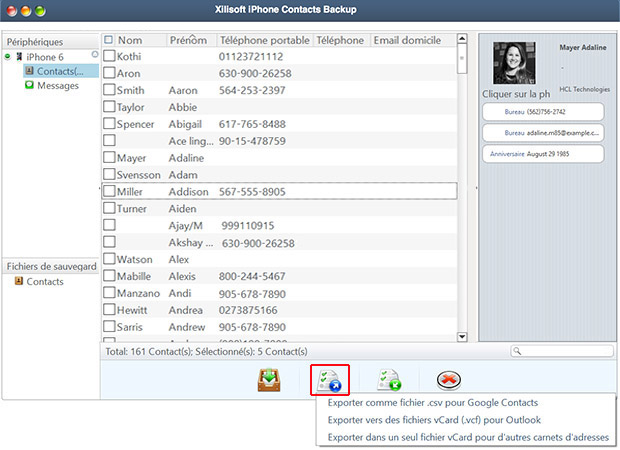Open Contacts under iPhone 6
620x450 pixels.
[60, 71]
